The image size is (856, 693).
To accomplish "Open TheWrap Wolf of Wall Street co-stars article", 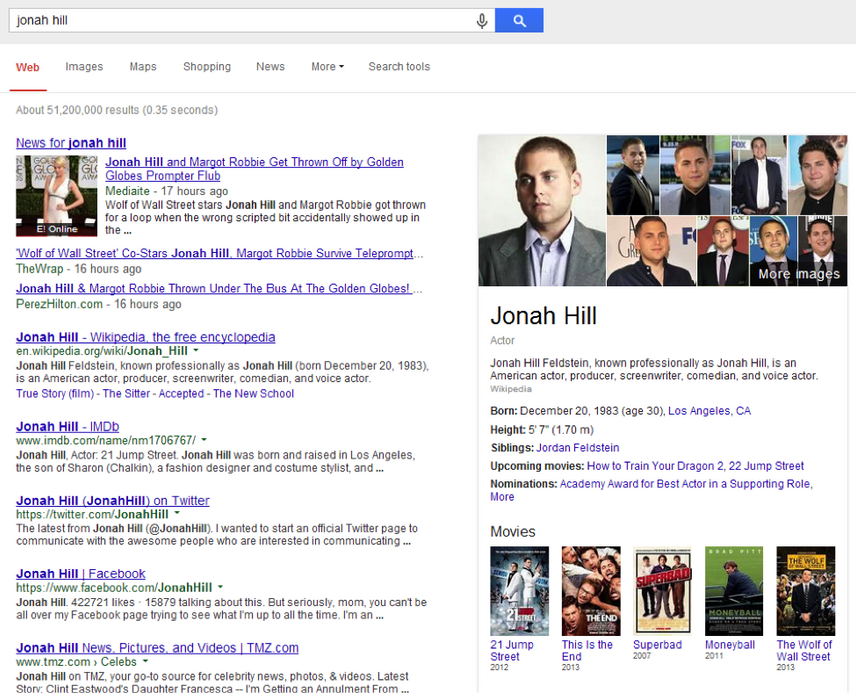I will coord(218,253).
